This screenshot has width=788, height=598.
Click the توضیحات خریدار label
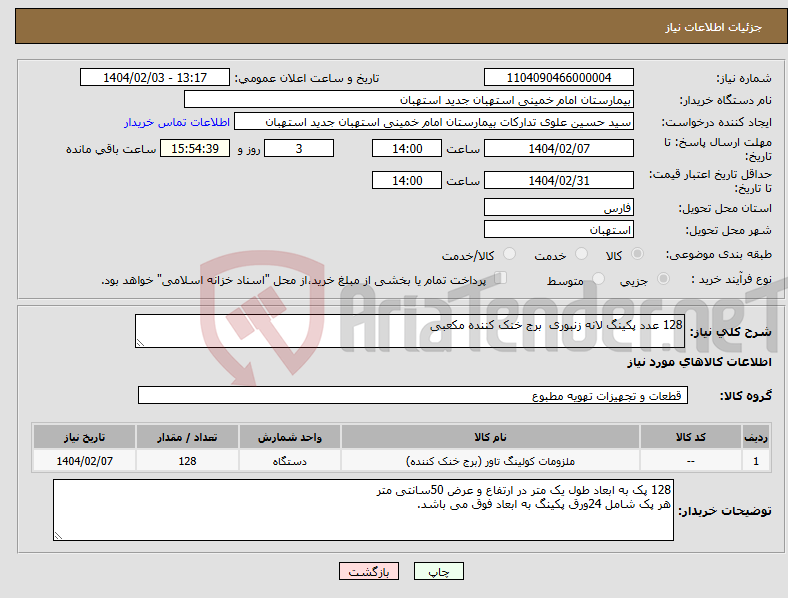pos(725,511)
